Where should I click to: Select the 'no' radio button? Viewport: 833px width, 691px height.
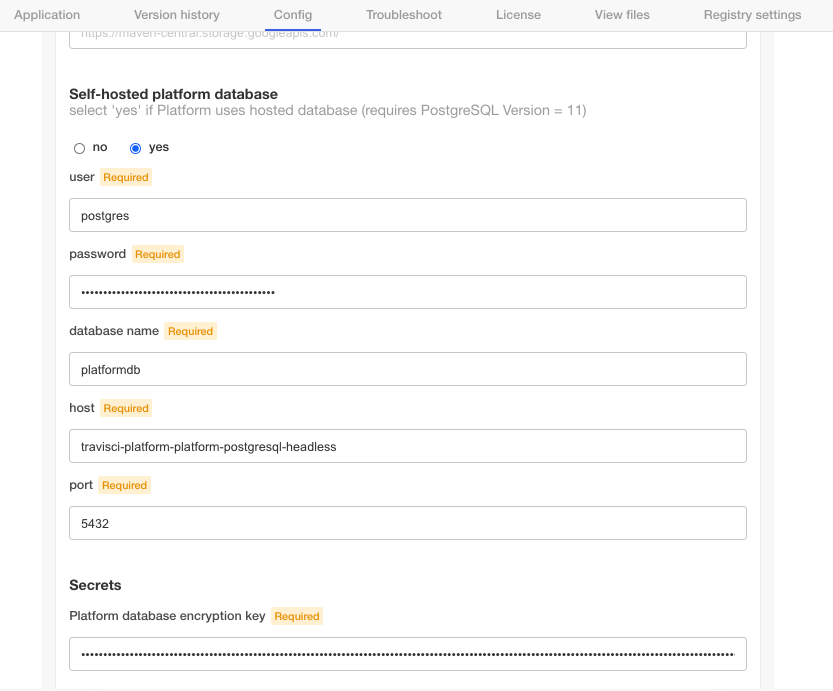click(80, 148)
